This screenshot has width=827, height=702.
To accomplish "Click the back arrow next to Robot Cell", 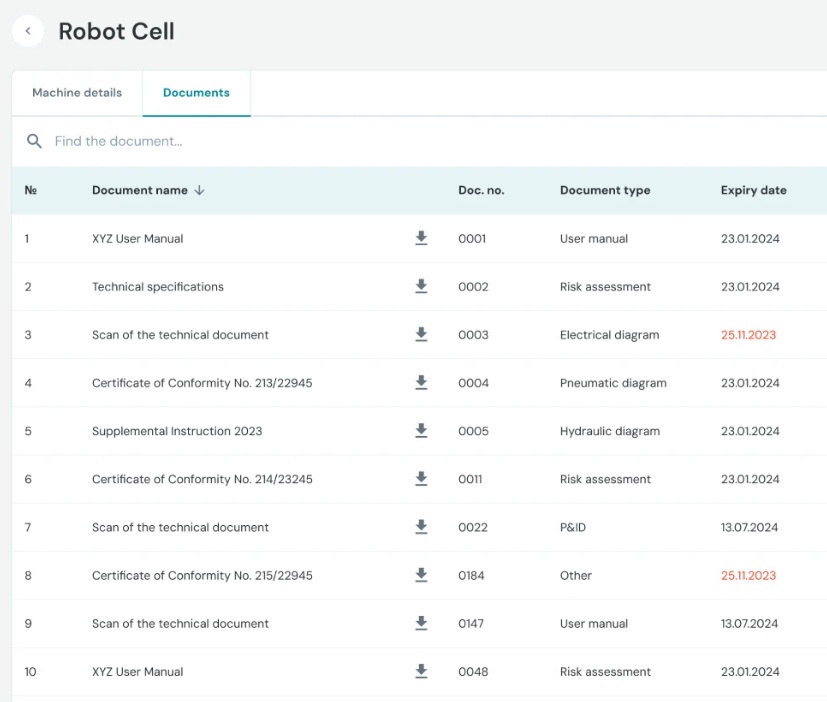I will tap(27, 31).
